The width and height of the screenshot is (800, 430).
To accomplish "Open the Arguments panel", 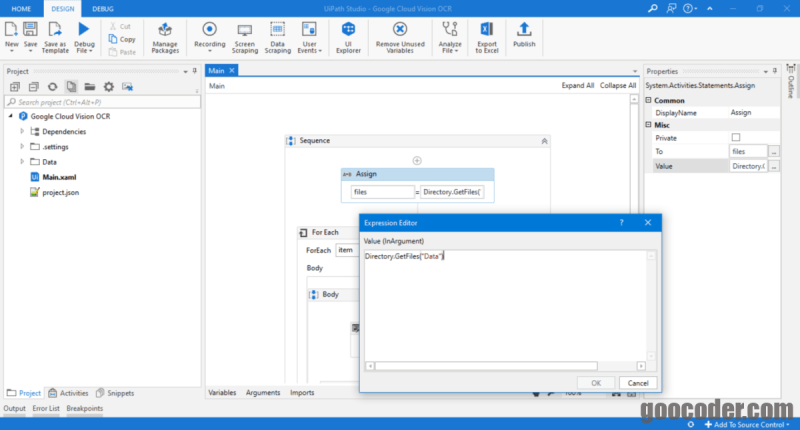I will tap(263, 392).
